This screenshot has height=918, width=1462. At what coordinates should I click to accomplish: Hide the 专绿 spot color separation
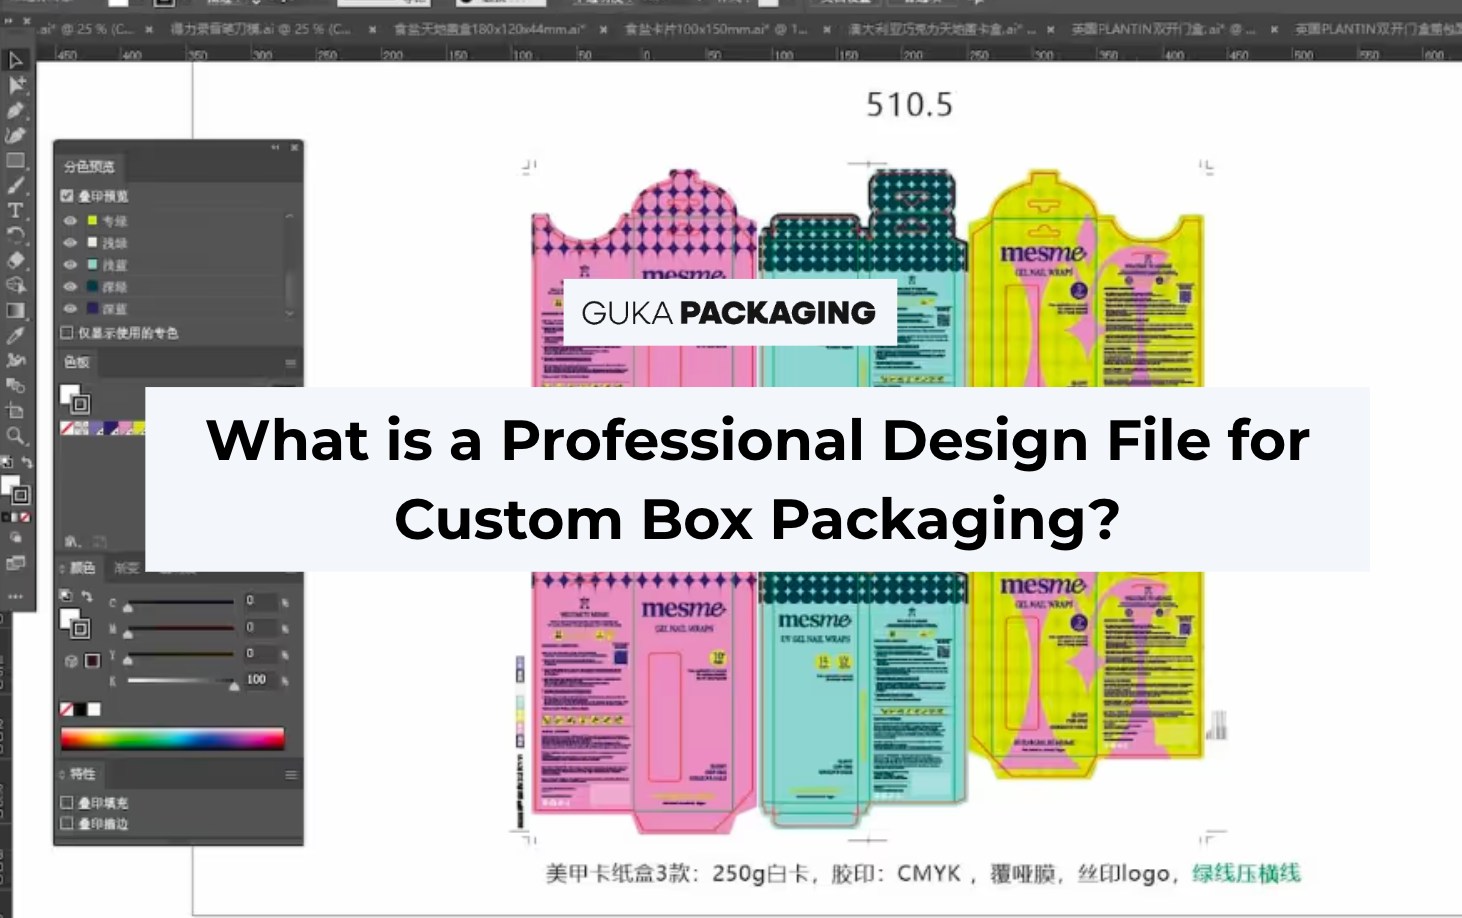click(70, 220)
